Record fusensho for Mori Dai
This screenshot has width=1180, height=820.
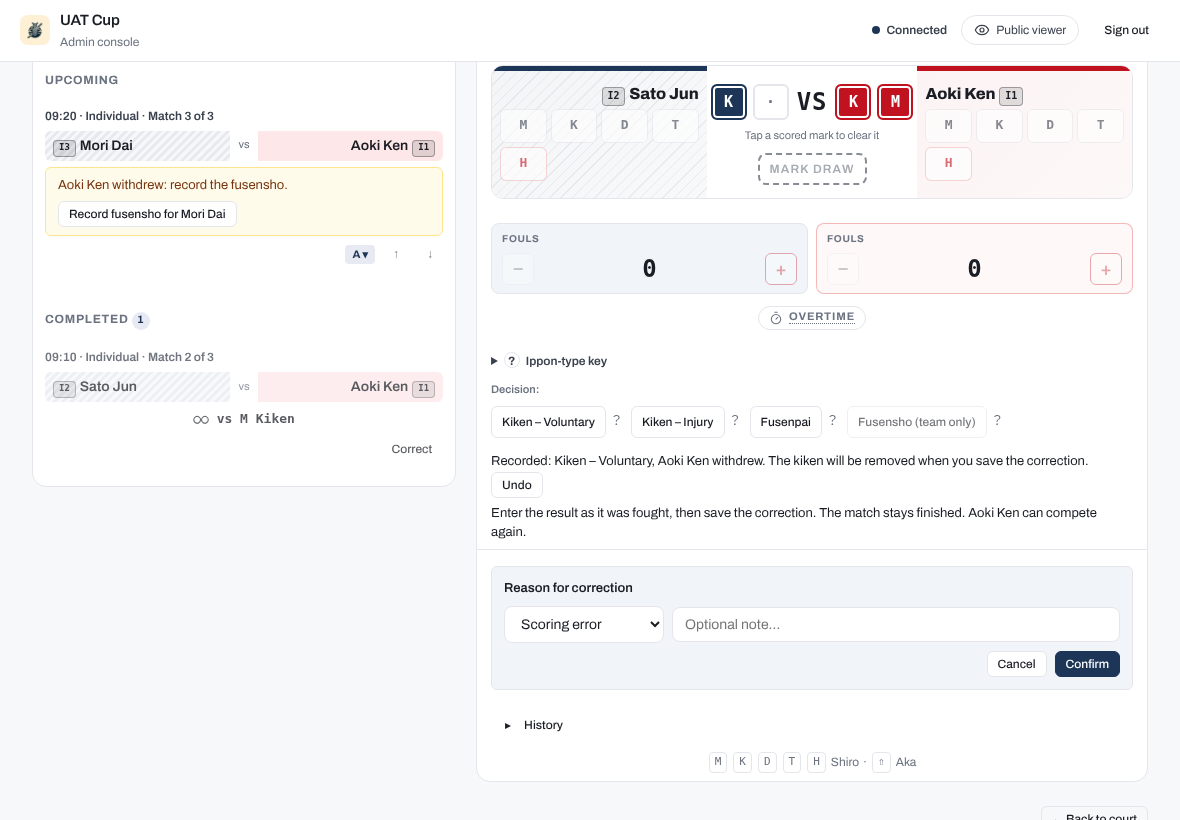pos(148,214)
